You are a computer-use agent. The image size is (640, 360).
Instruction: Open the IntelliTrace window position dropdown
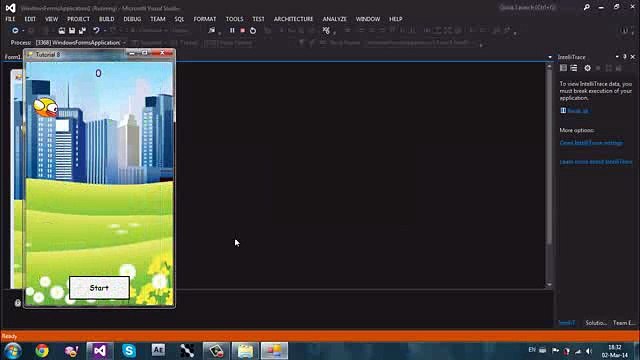(x=617, y=57)
